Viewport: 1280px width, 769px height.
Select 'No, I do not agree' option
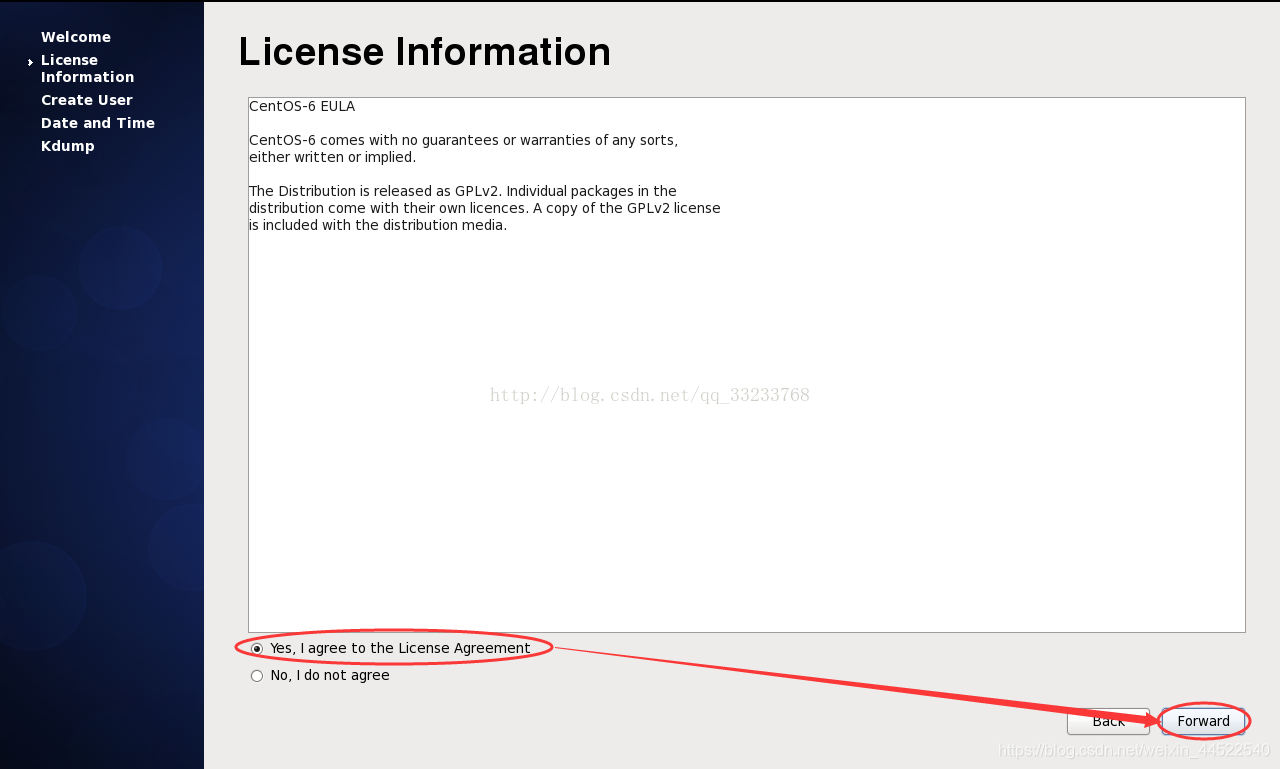pos(320,675)
